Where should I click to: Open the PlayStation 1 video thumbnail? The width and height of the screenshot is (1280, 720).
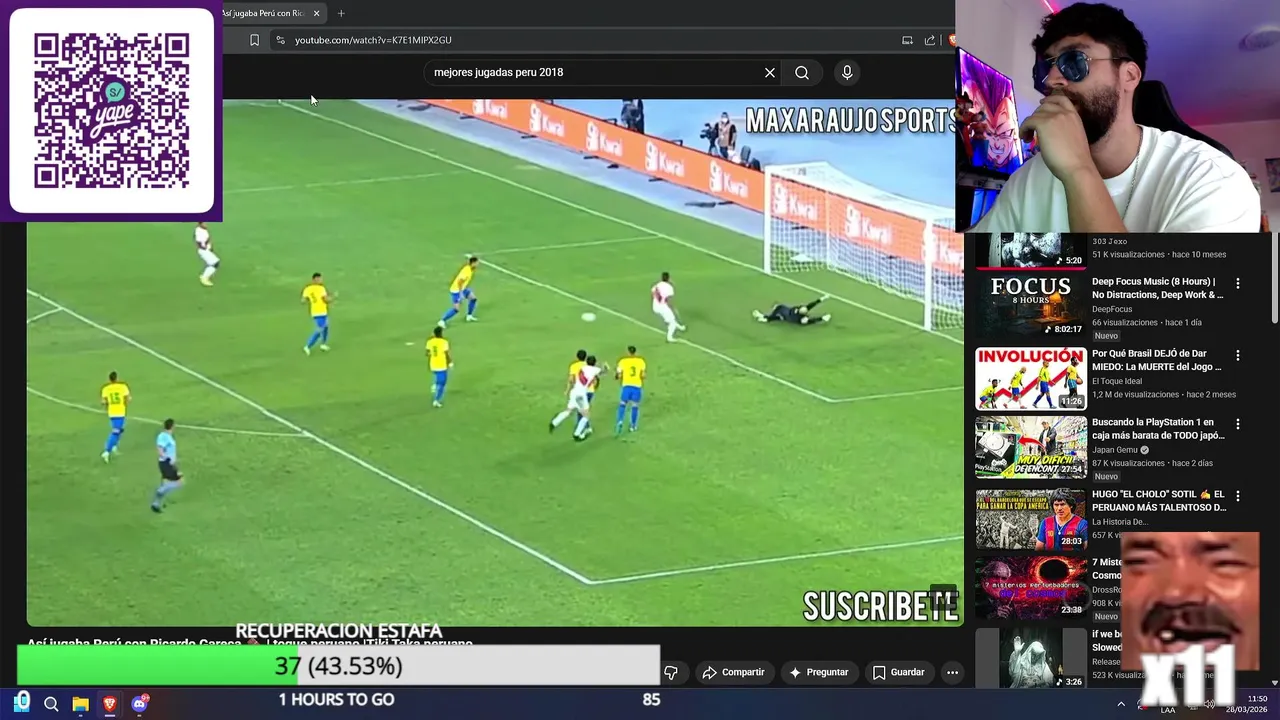(1031, 448)
